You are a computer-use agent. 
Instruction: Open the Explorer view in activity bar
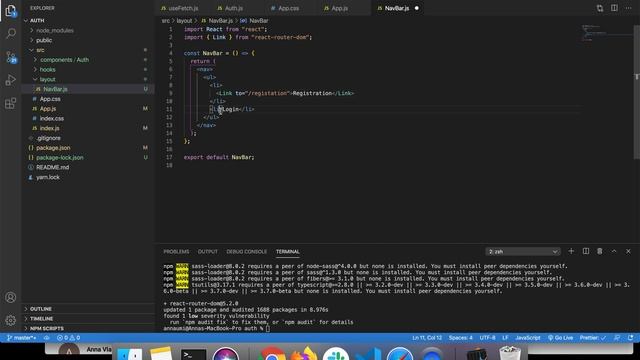pos(11,11)
